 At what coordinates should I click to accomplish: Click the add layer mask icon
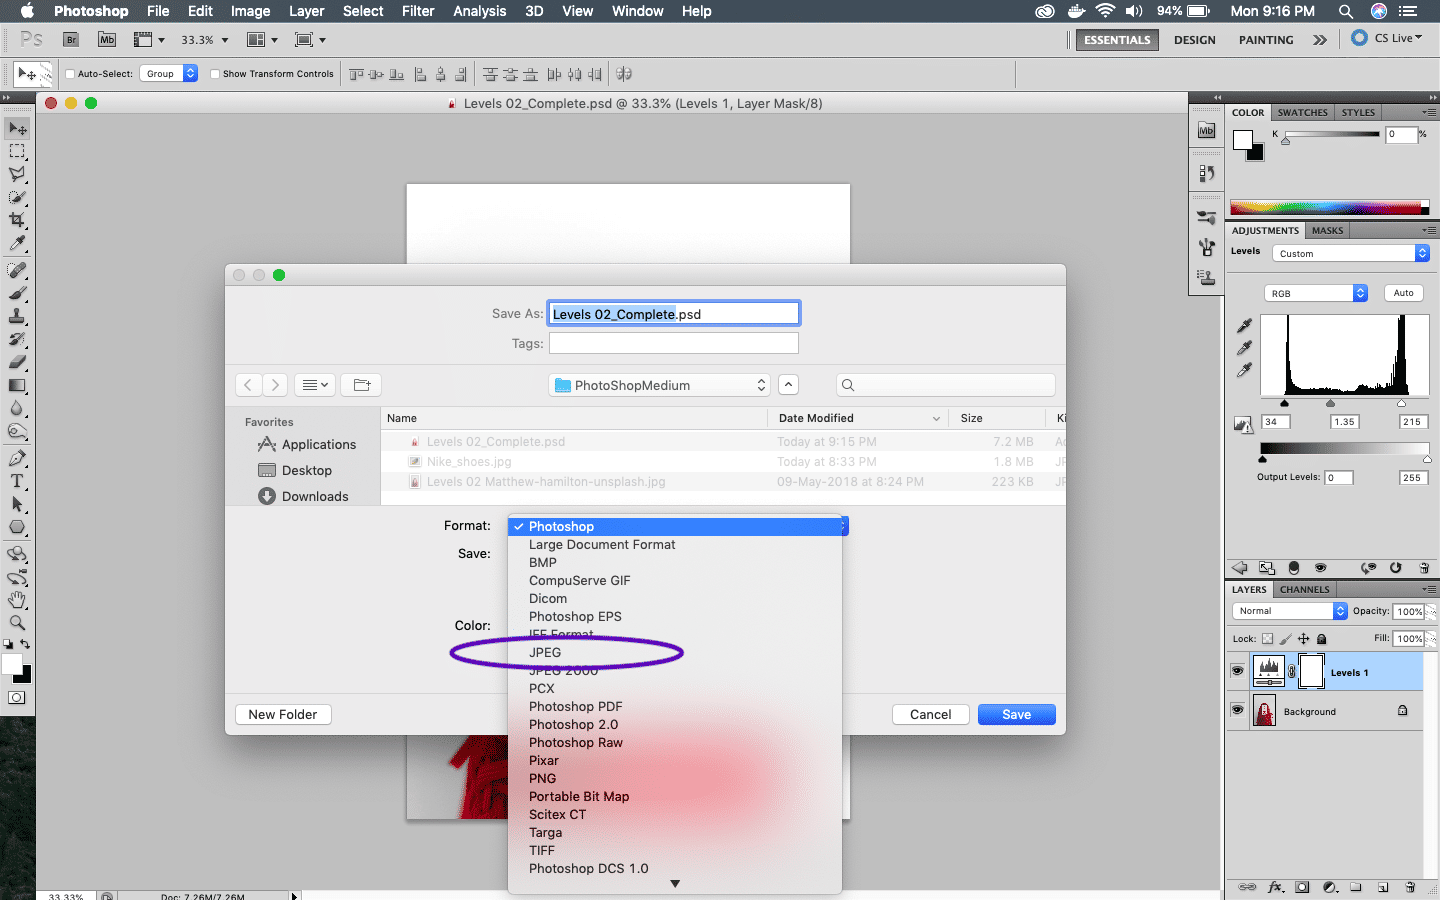point(1302,887)
